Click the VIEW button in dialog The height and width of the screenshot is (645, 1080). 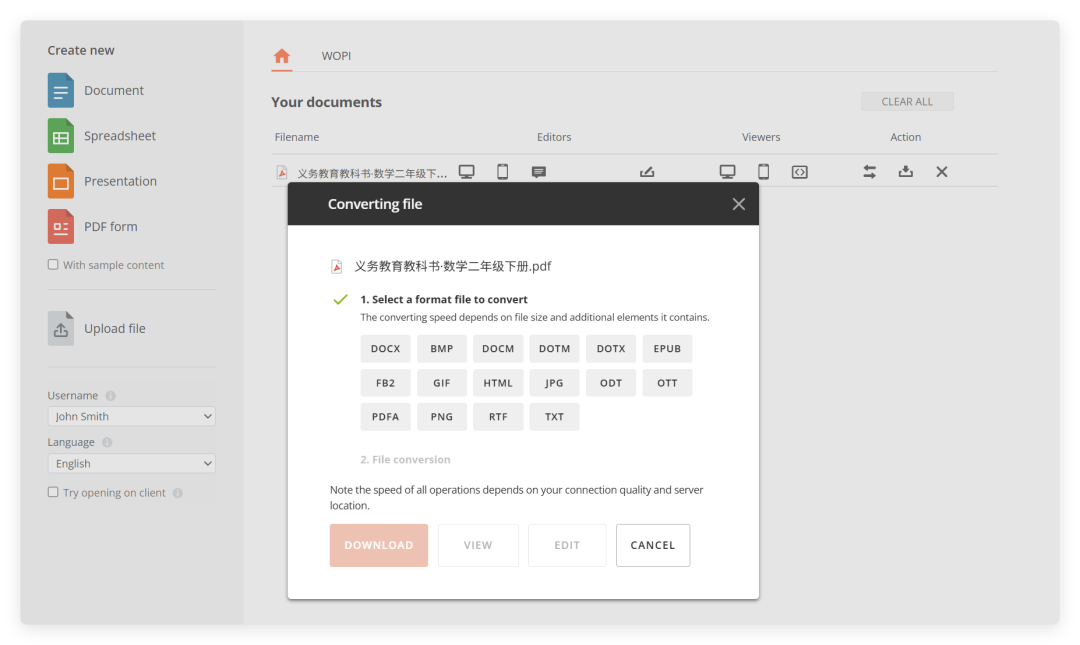tap(478, 545)
